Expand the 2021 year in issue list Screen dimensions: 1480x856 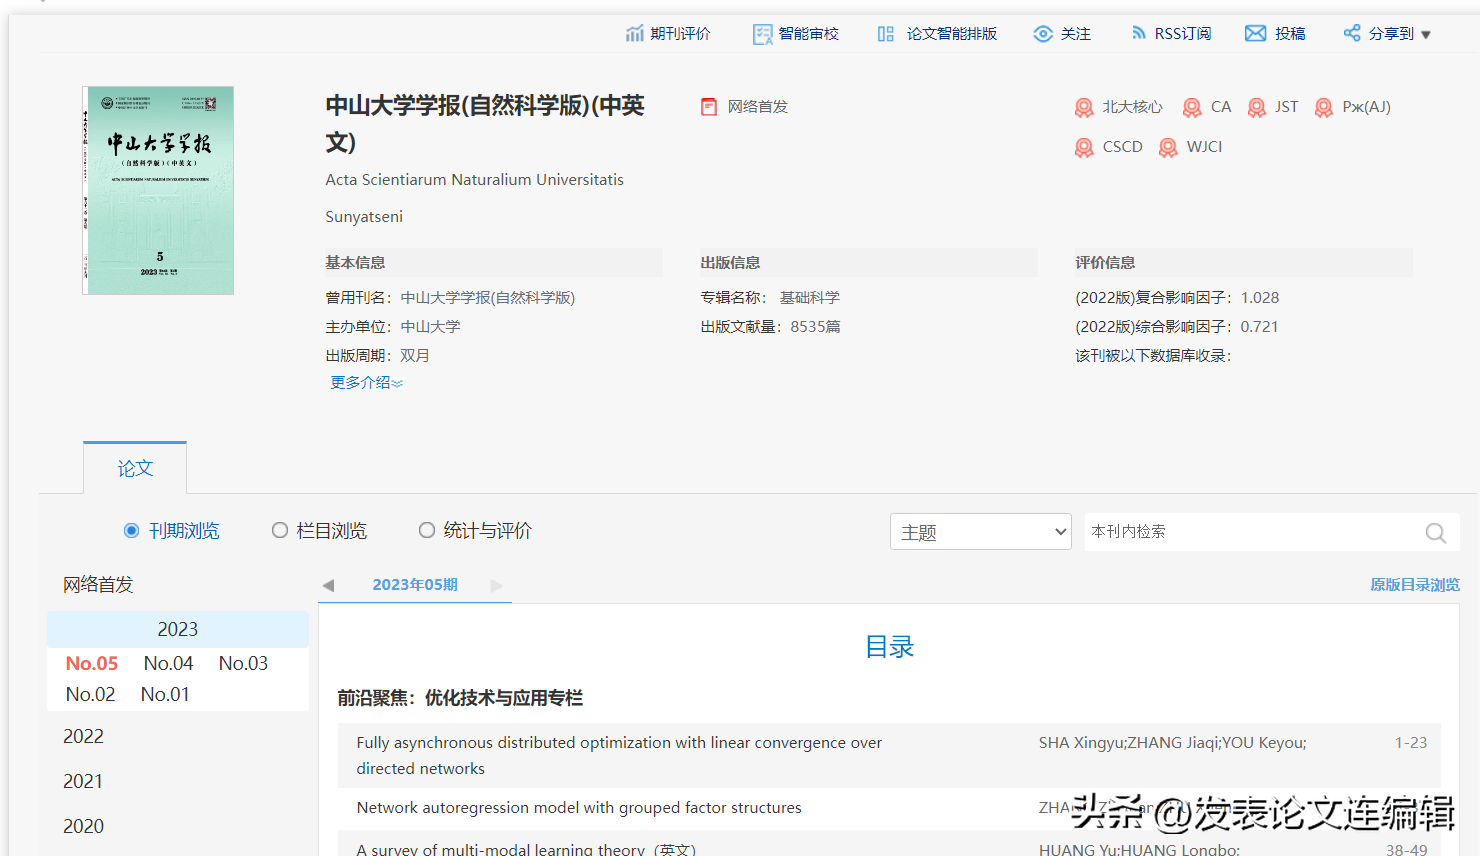point(83,781)
